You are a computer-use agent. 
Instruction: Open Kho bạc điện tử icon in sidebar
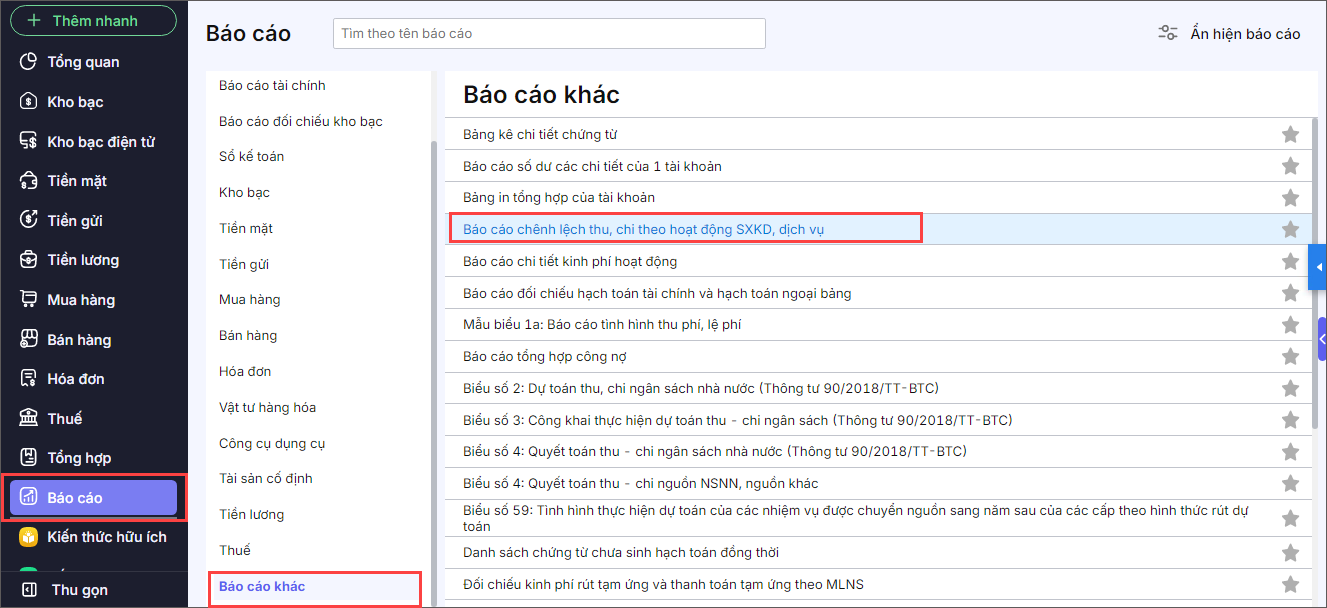point(29,142)
